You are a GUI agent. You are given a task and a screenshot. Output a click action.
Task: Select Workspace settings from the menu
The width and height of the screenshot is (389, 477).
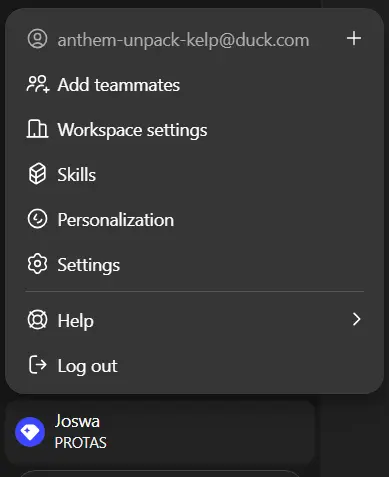[194, 129]
